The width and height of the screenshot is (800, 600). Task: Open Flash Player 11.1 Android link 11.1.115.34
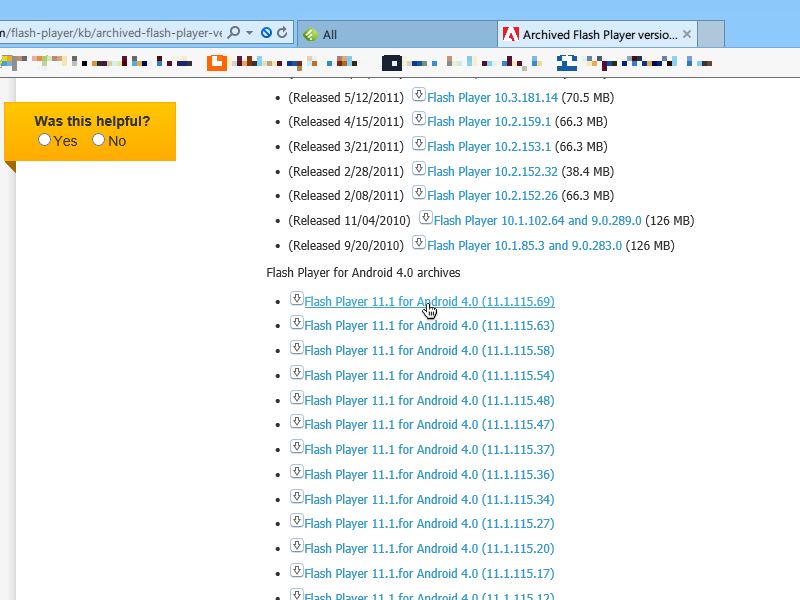[429, 500]
